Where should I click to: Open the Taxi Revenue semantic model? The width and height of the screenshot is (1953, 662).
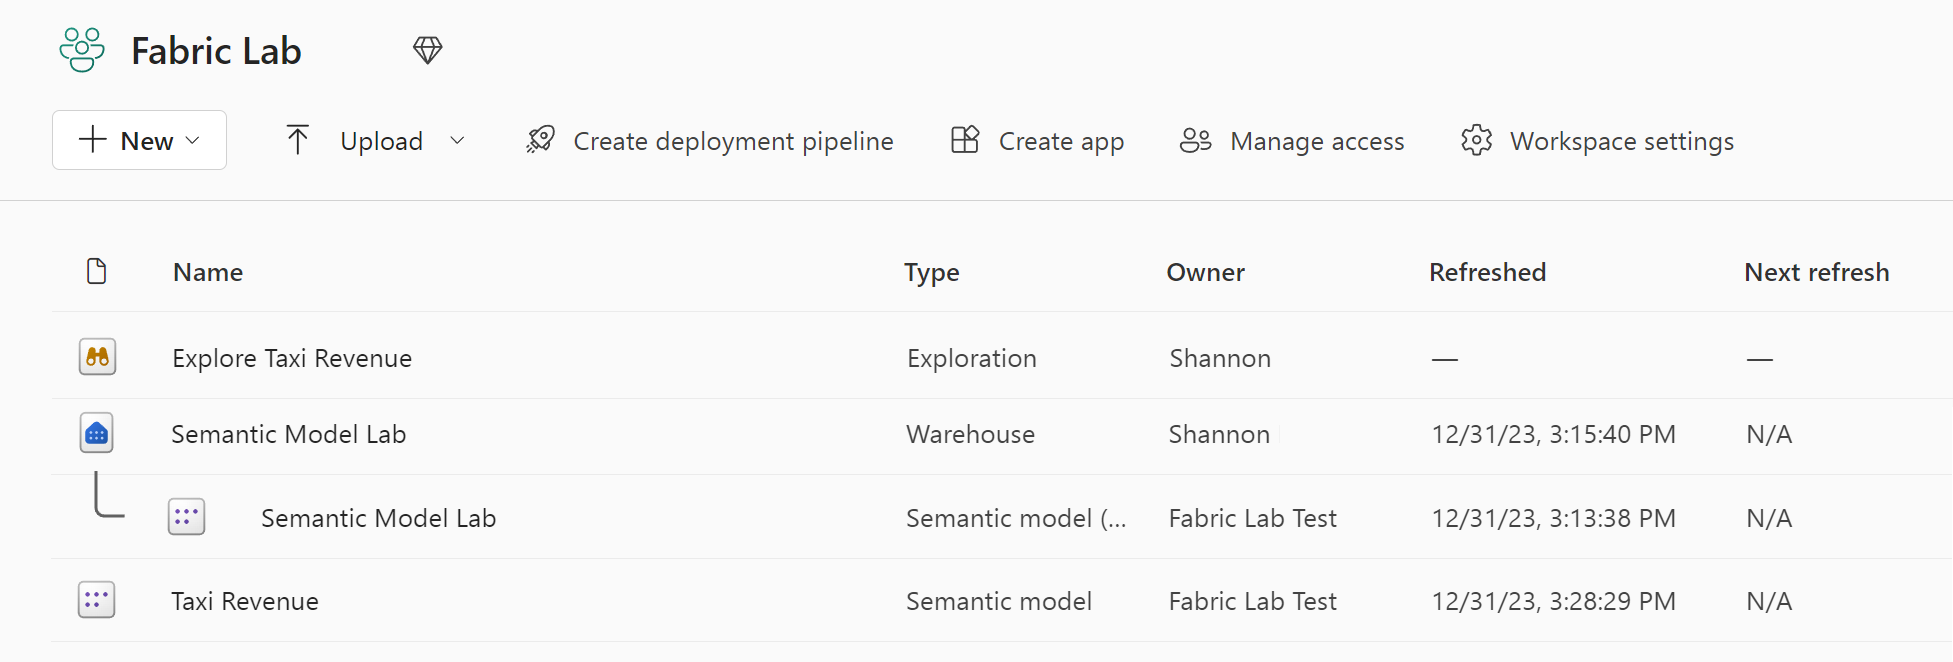245,601
